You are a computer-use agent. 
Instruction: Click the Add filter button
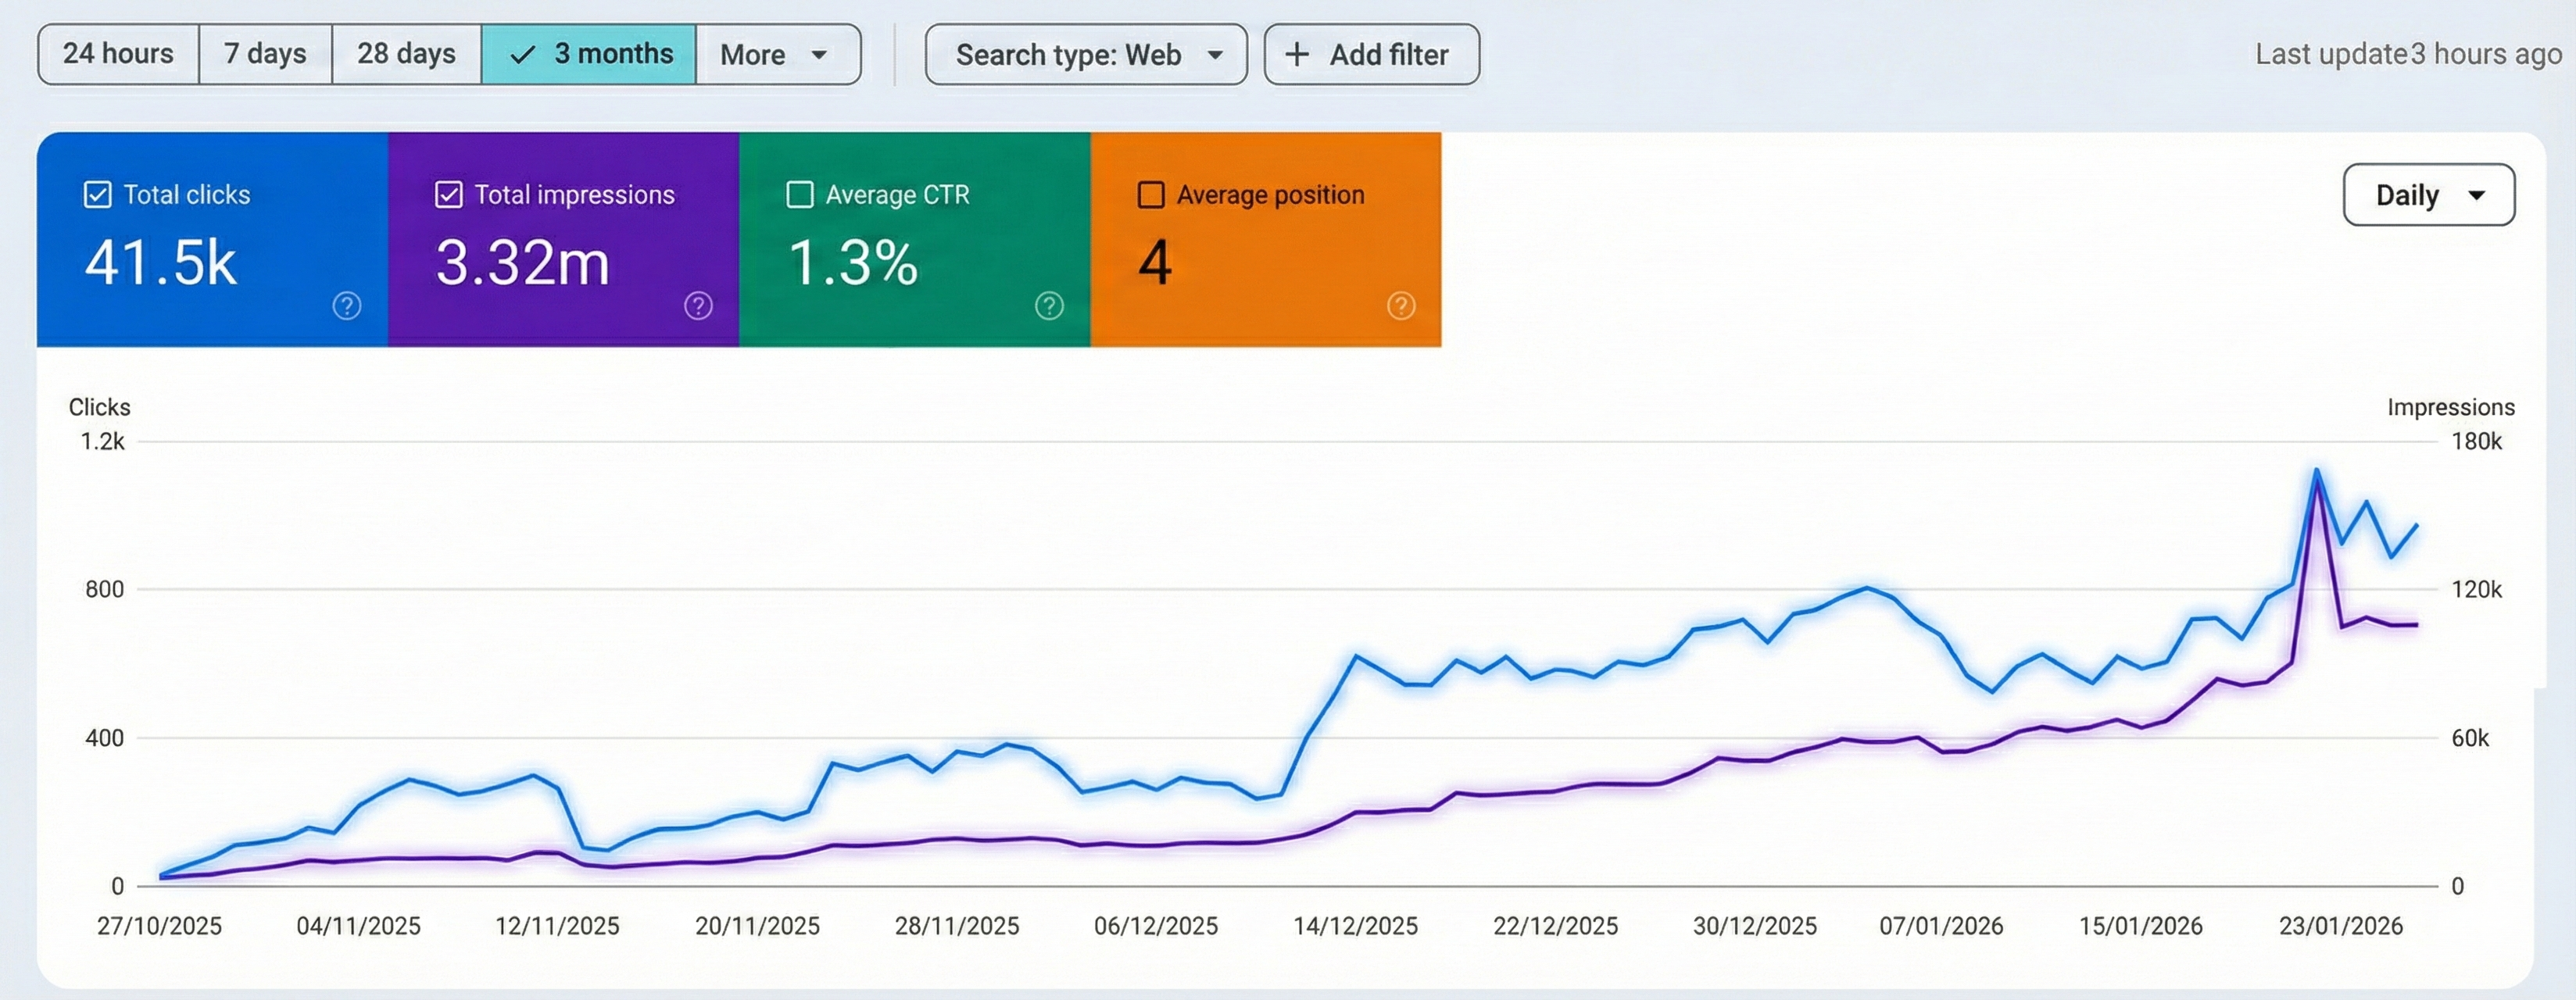tap(1371, 55)
